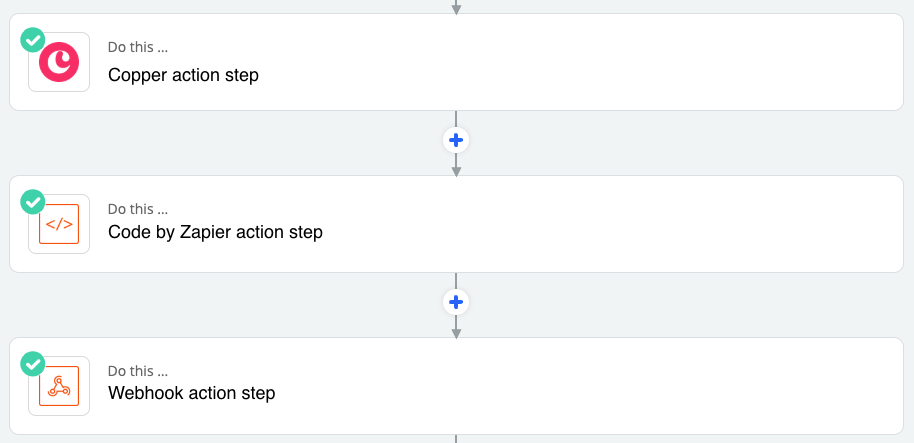Click the green checkmark badge on Copper step
Viewport: 914px width, 443px height.
(33, 40)
